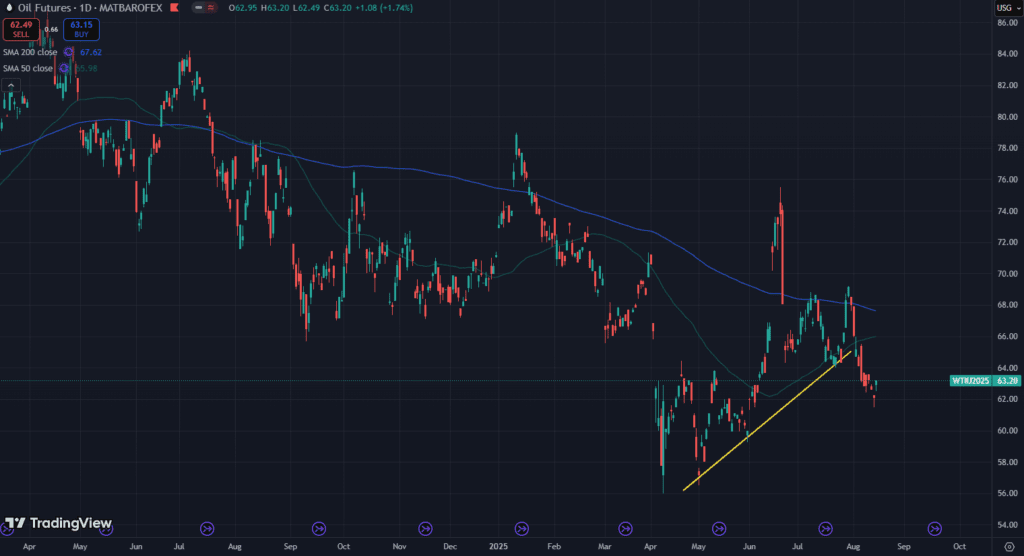The image size is (1024, 556).
Task: Toggle the SMA 200 close indicator icon
Action: [68, 52]
